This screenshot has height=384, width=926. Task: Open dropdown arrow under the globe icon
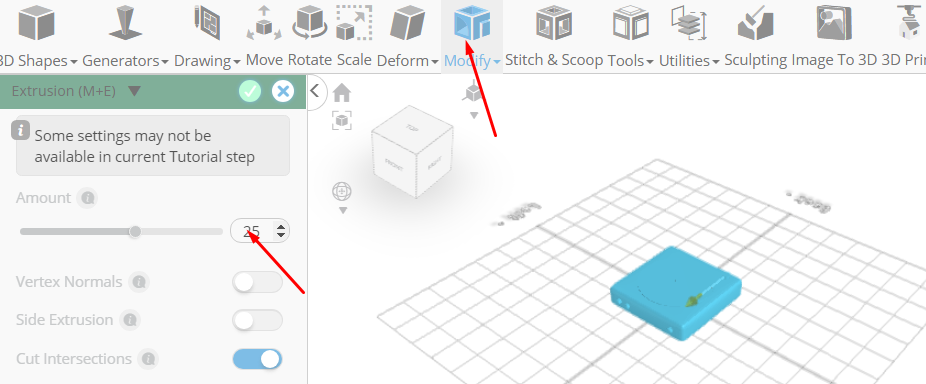tap(343, 210)
